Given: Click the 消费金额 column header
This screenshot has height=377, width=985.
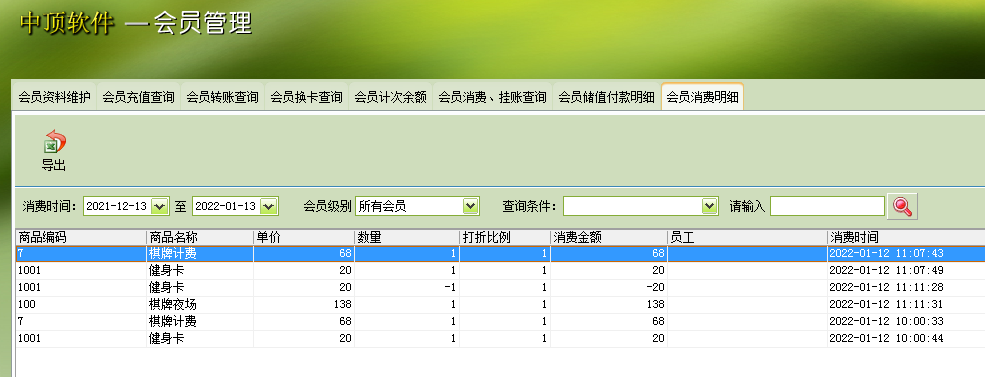Looking at the screenshot, I should tap(609, 238).
